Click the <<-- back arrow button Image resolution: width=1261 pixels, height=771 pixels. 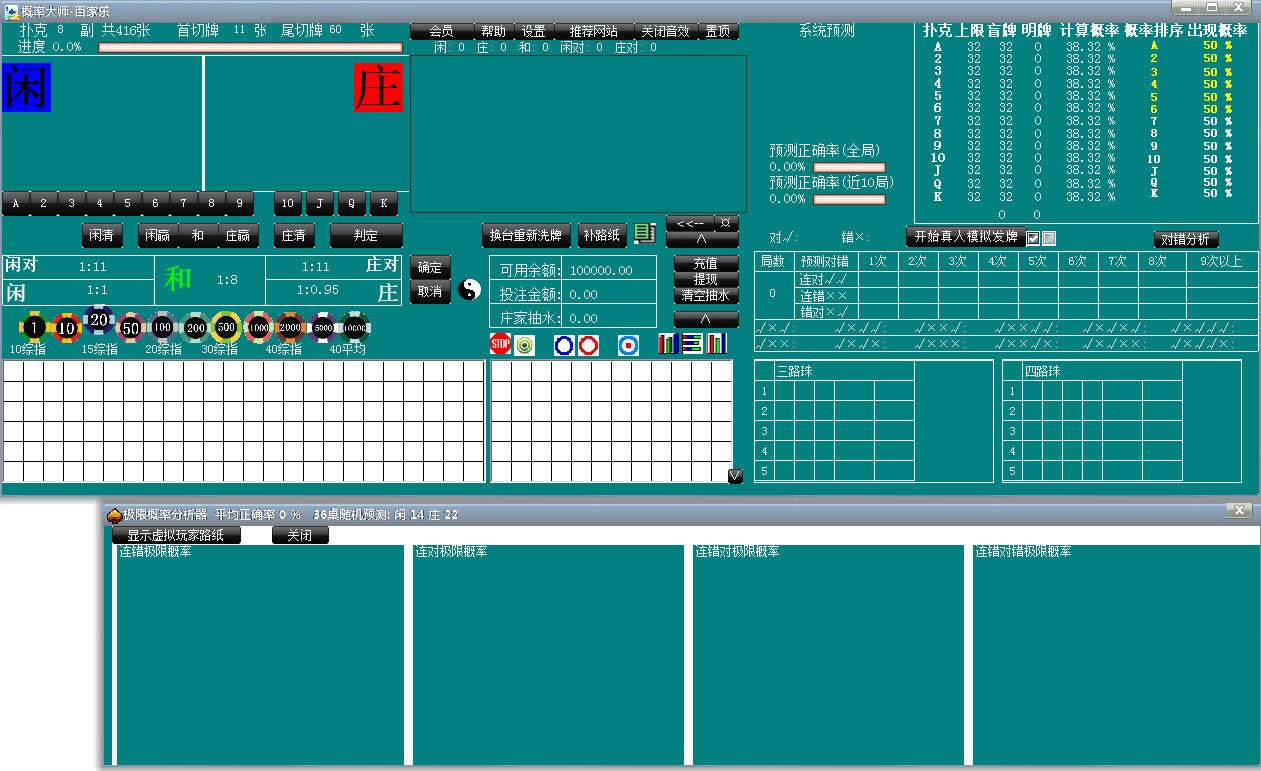690,223
